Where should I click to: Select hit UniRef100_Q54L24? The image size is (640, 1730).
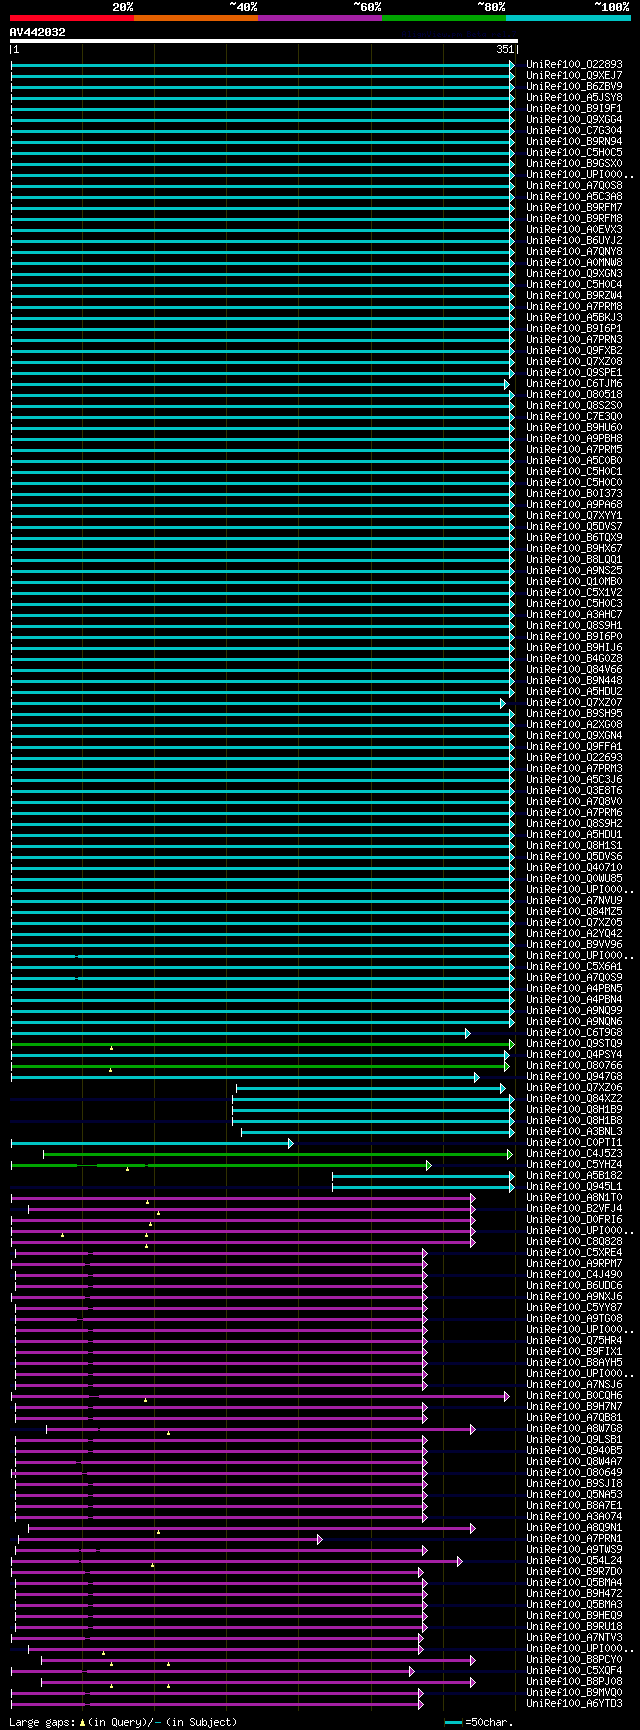tap(574, 1561)
